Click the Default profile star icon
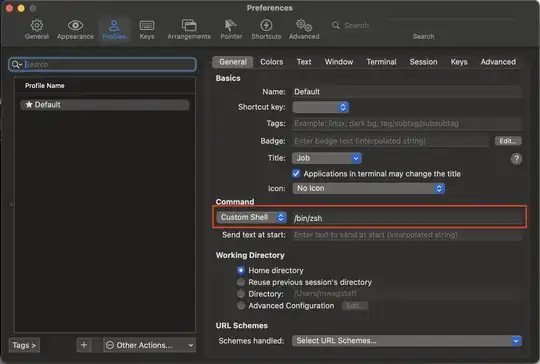 [29, 104]
